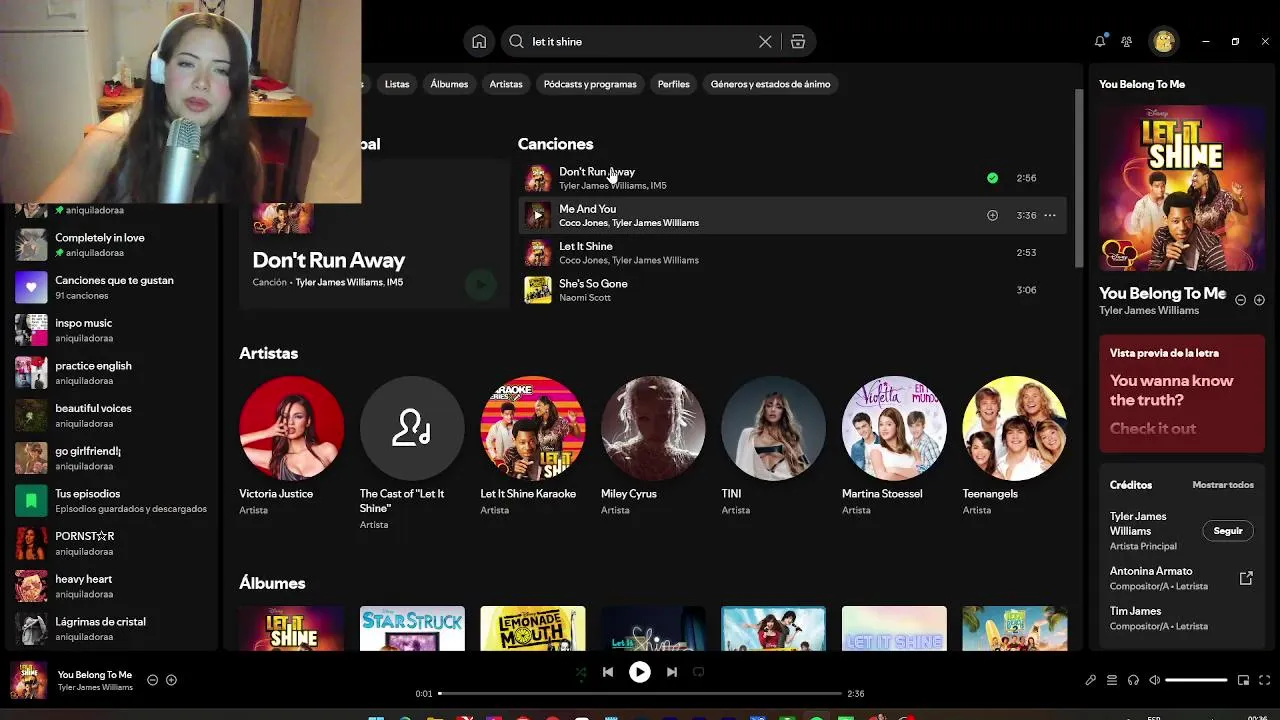
Task: Mute with the volume speaker icon
Action: click(x=1154, y=680)
